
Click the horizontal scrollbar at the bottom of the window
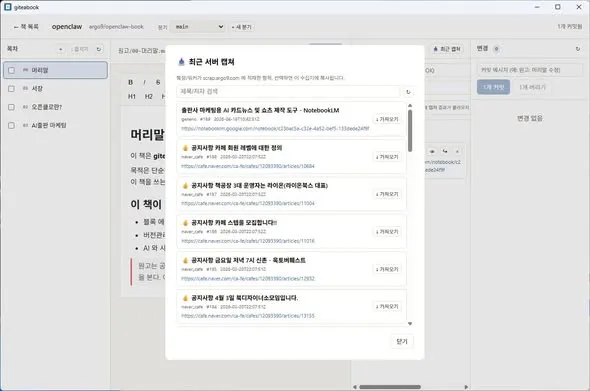pos(390,387)
